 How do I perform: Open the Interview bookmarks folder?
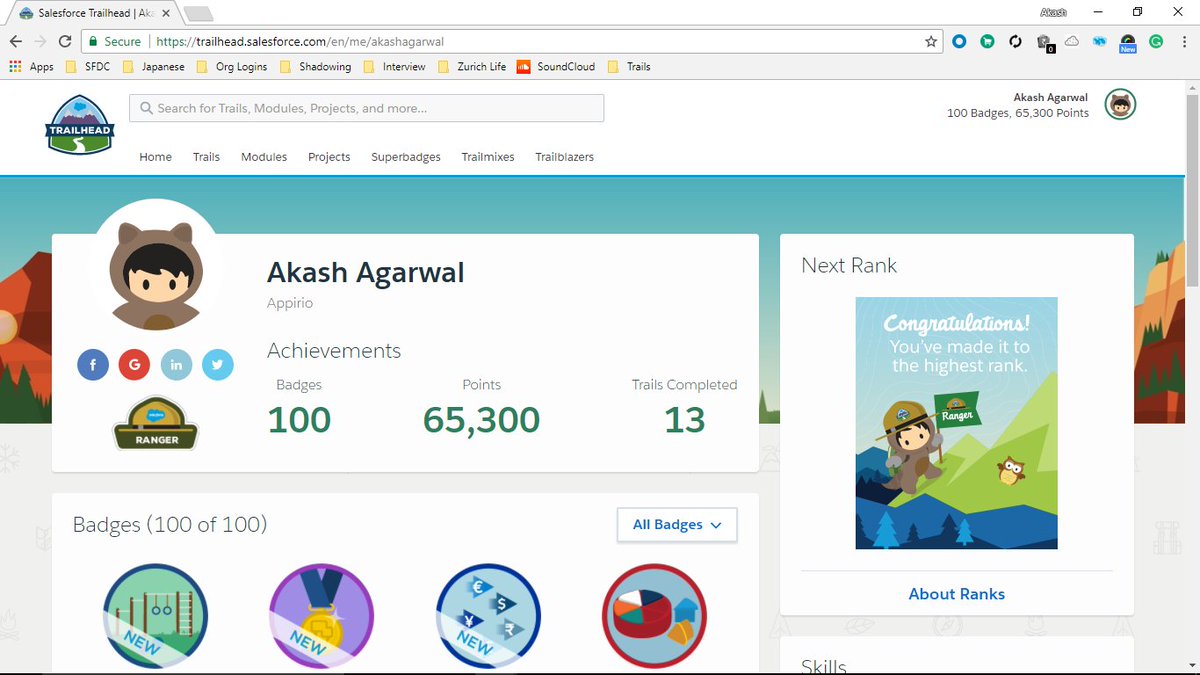pyautogui.click(x=395, y=67)
